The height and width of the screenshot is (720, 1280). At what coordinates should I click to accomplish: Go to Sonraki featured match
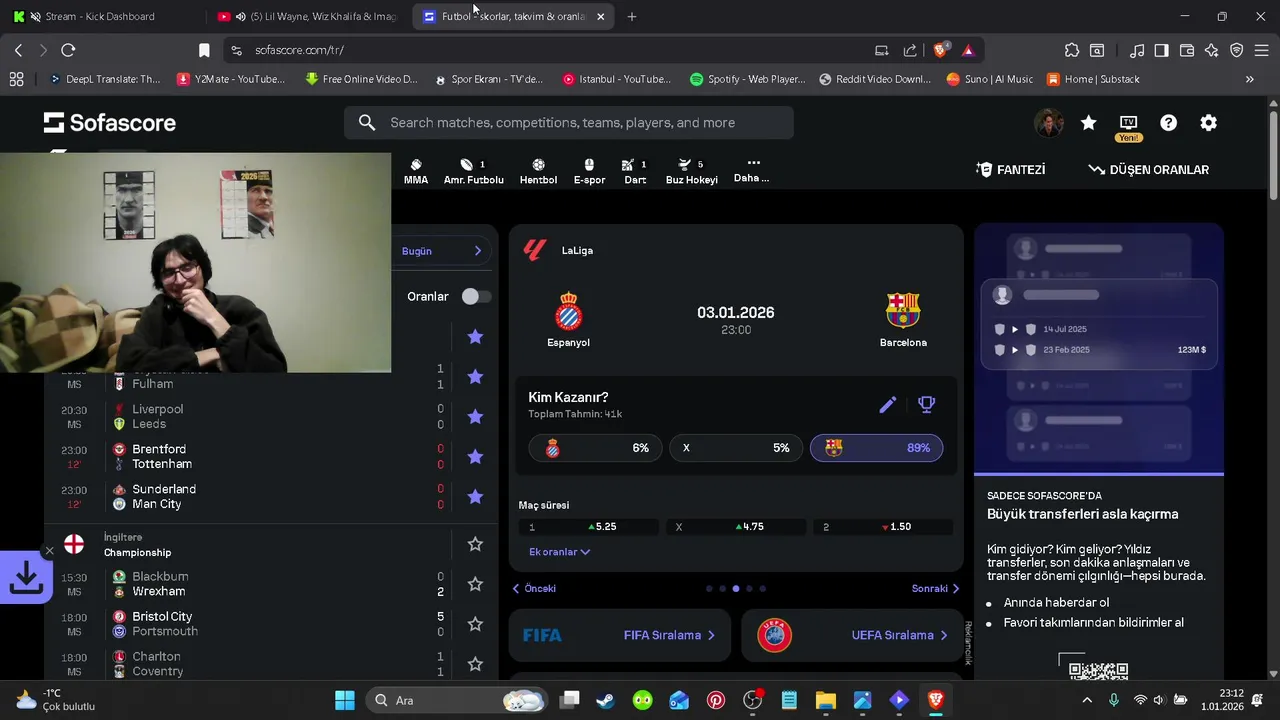[935, 589]
